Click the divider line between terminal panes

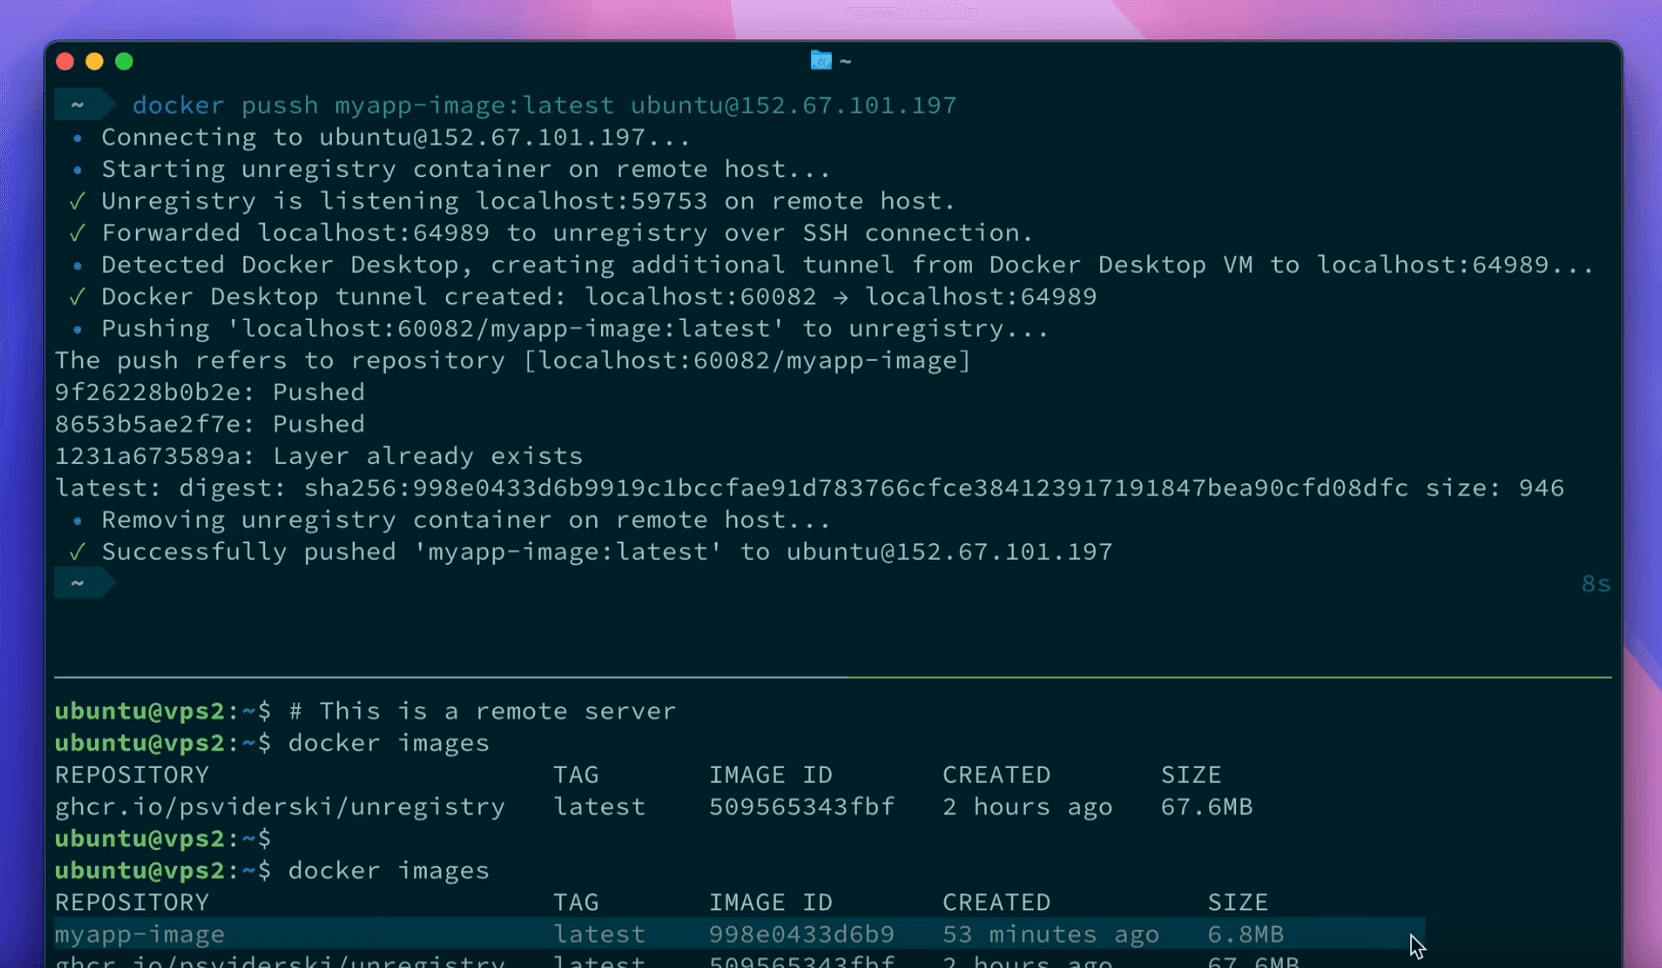[832, 678]
